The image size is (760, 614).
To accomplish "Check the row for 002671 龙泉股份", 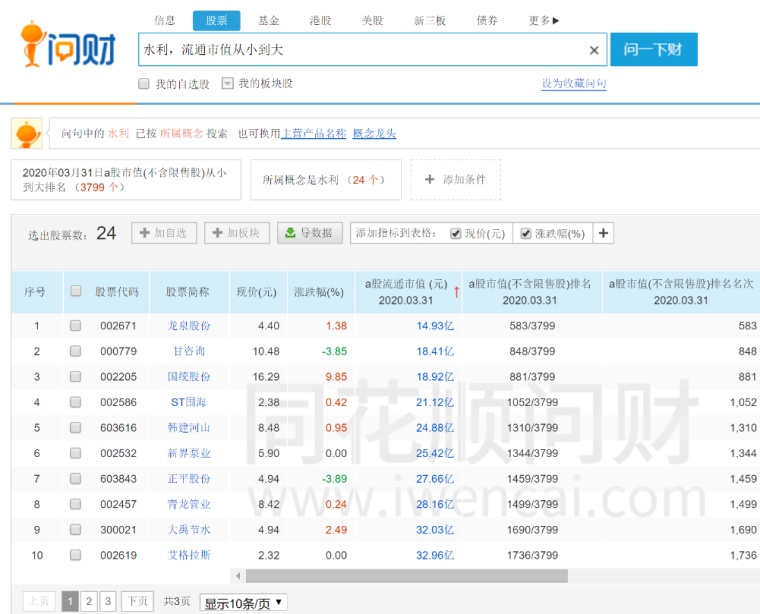I will [75, 325].
